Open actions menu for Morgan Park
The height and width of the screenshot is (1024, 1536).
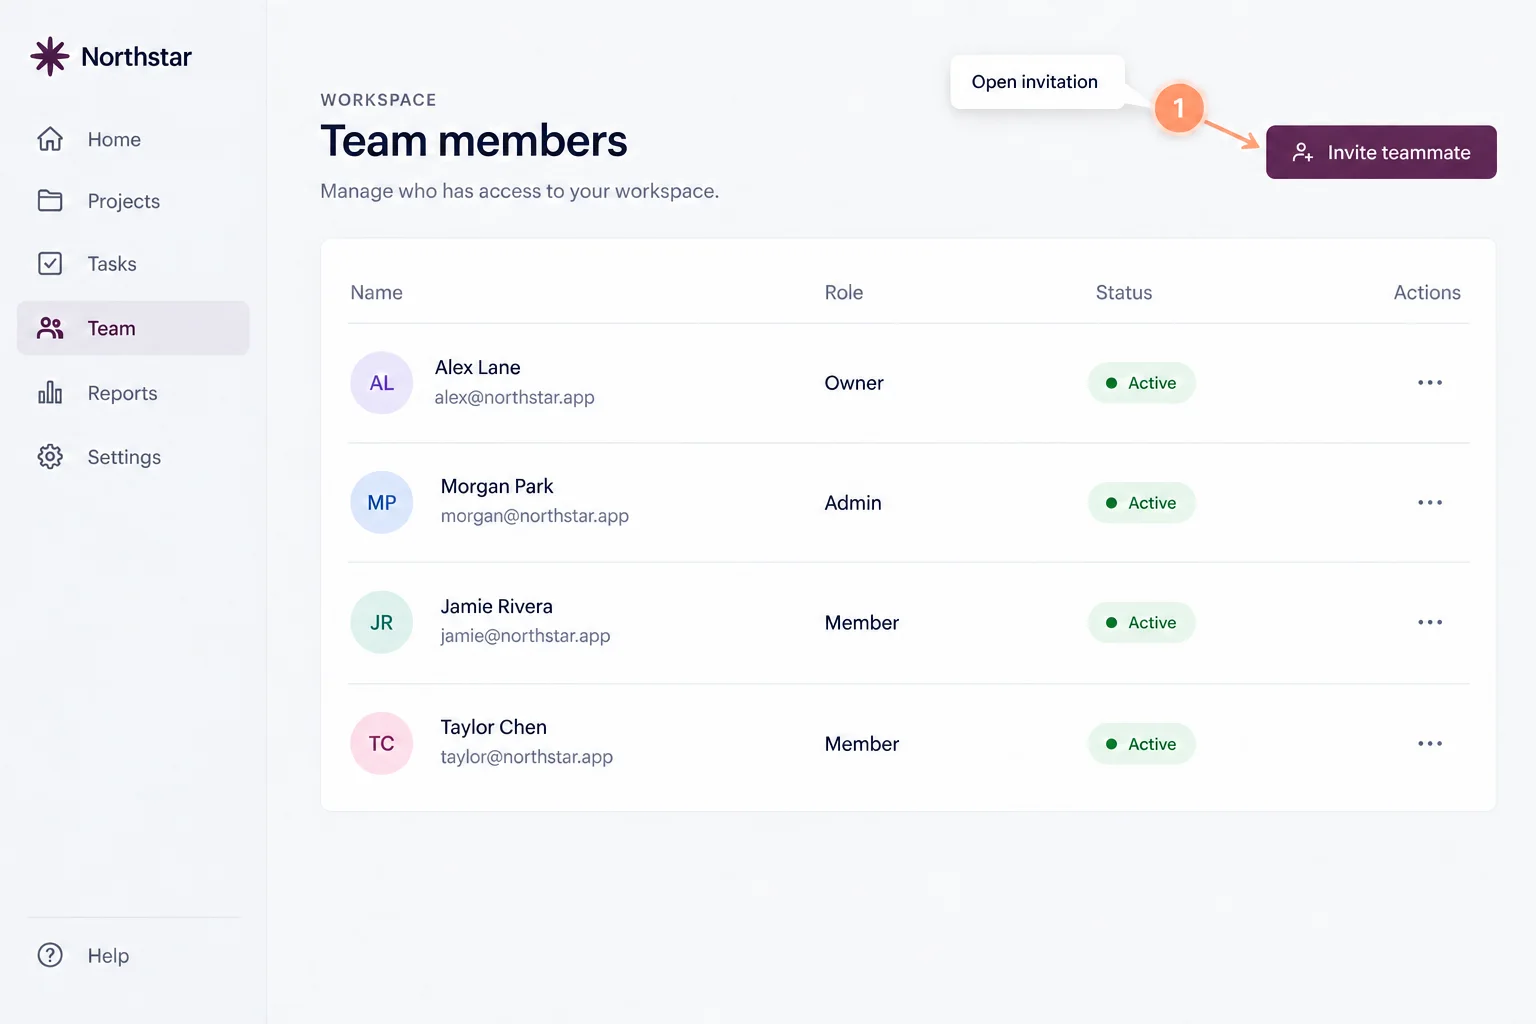coord(1430,502)
